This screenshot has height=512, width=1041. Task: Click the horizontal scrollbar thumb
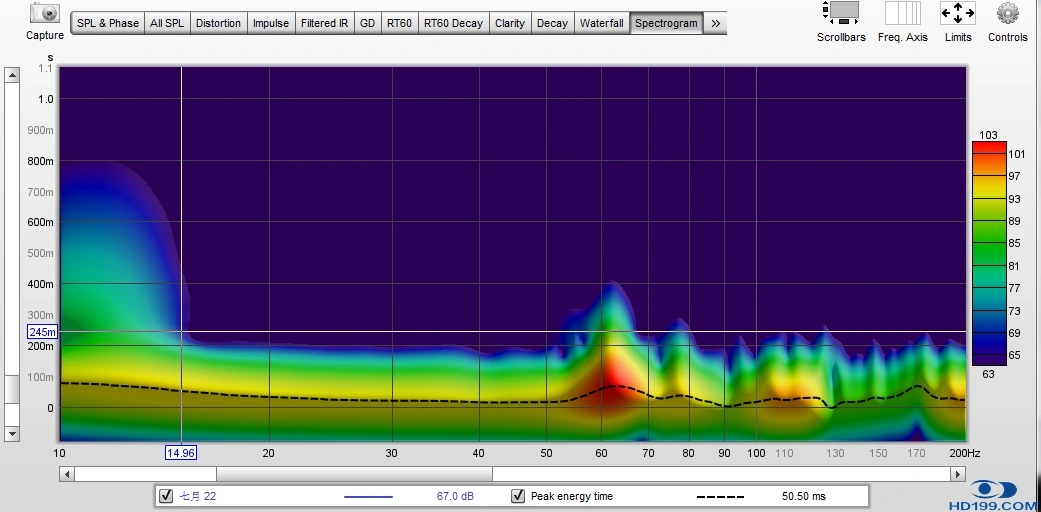pos(353,474)
